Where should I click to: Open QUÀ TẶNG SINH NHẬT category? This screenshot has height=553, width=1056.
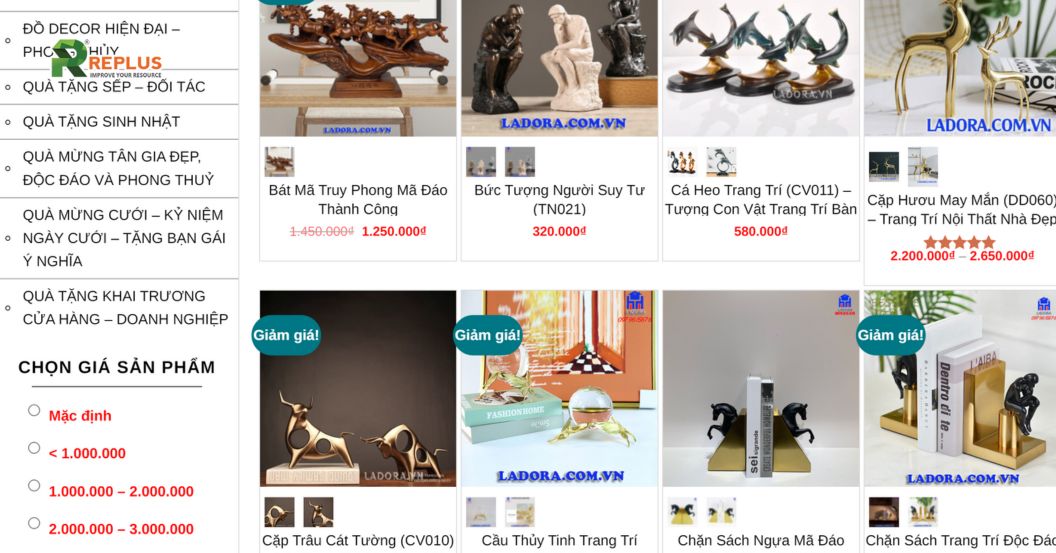(x=101, y=122)
